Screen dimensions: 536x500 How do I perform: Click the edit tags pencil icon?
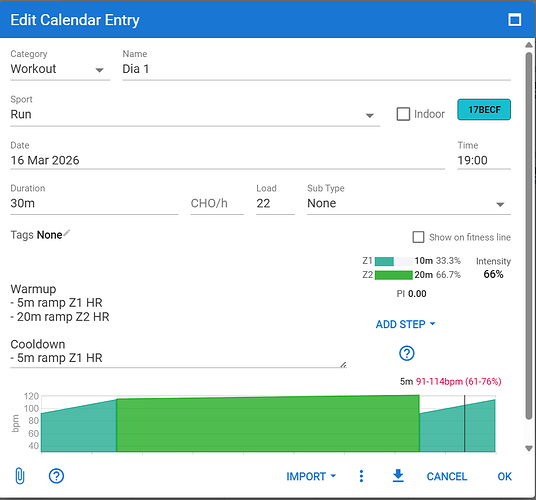67,233
